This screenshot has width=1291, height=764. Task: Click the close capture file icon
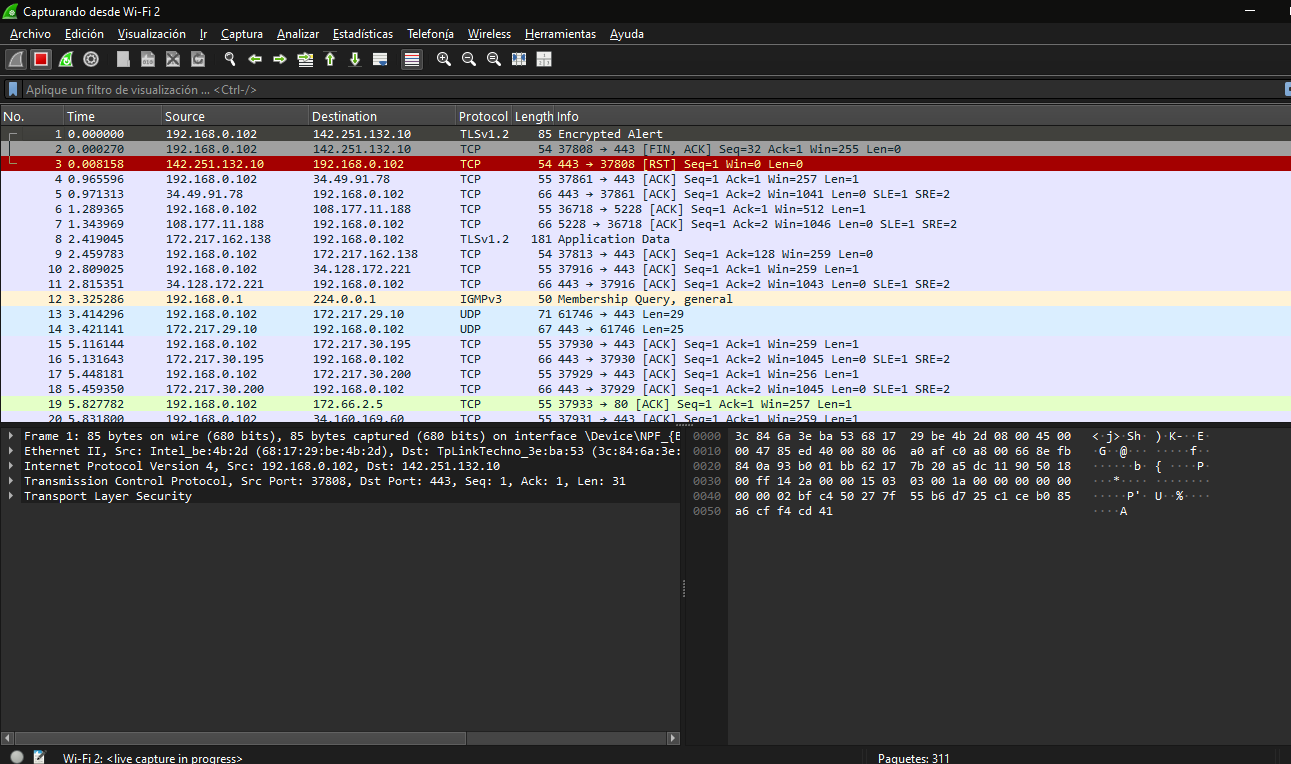173,59
